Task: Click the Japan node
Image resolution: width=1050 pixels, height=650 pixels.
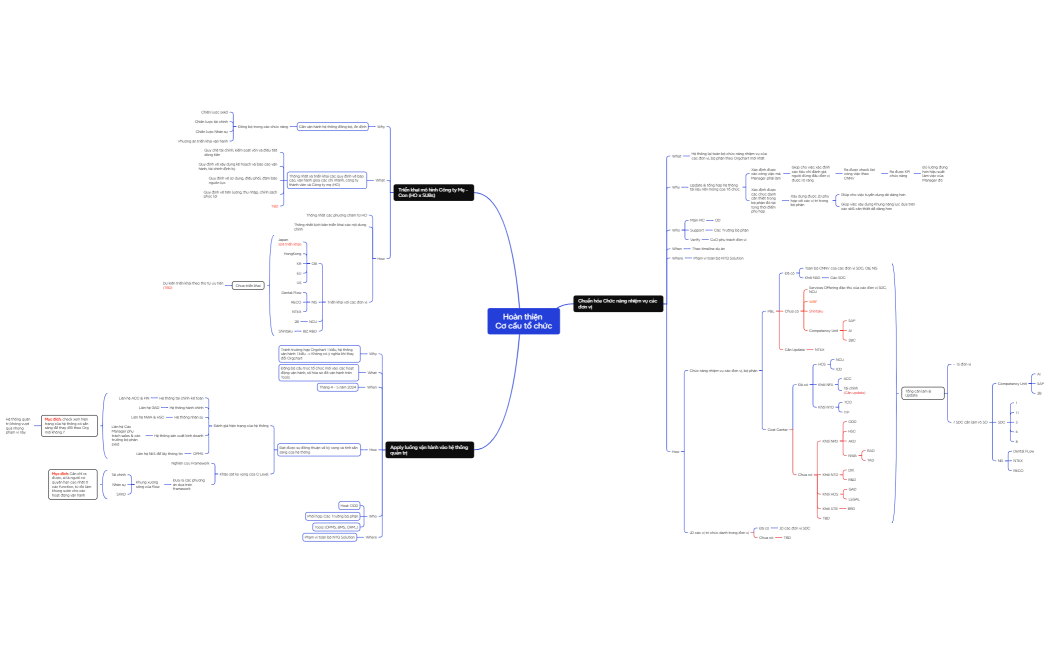Action: coord(283,241)
